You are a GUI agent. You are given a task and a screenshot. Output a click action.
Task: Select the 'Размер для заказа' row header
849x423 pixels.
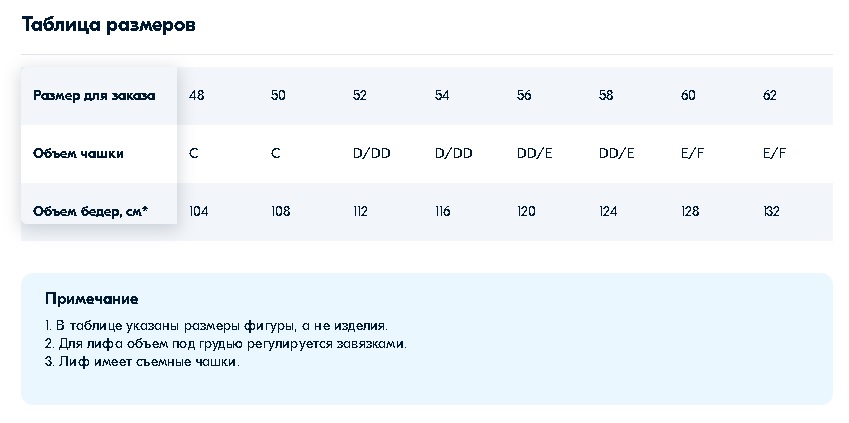[94, 96]
